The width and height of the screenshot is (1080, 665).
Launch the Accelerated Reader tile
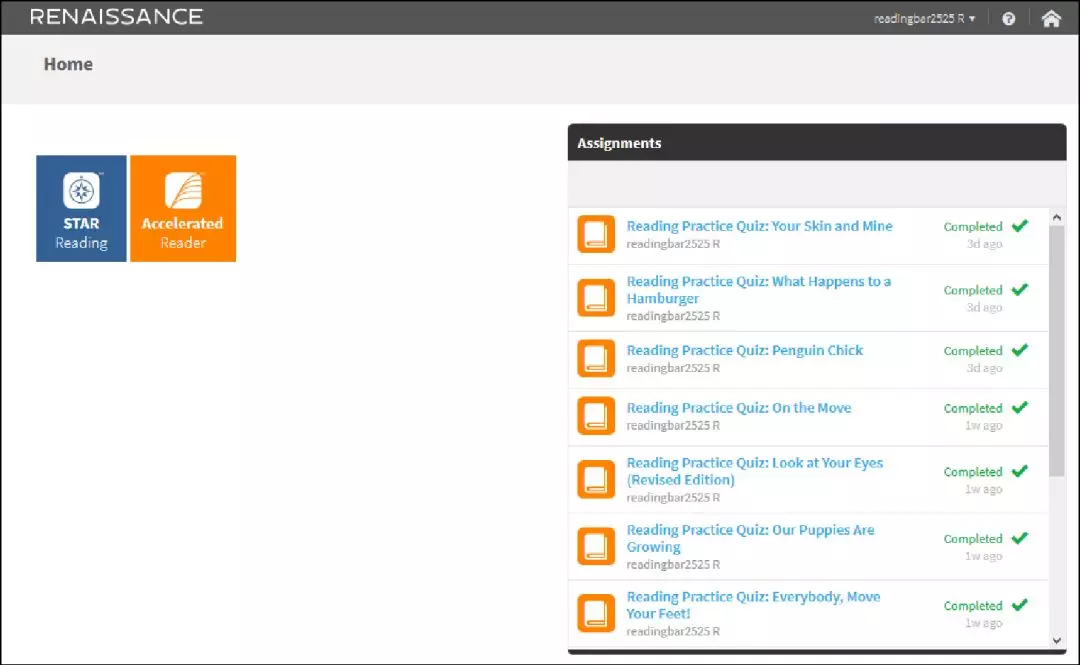coord(183,208)
